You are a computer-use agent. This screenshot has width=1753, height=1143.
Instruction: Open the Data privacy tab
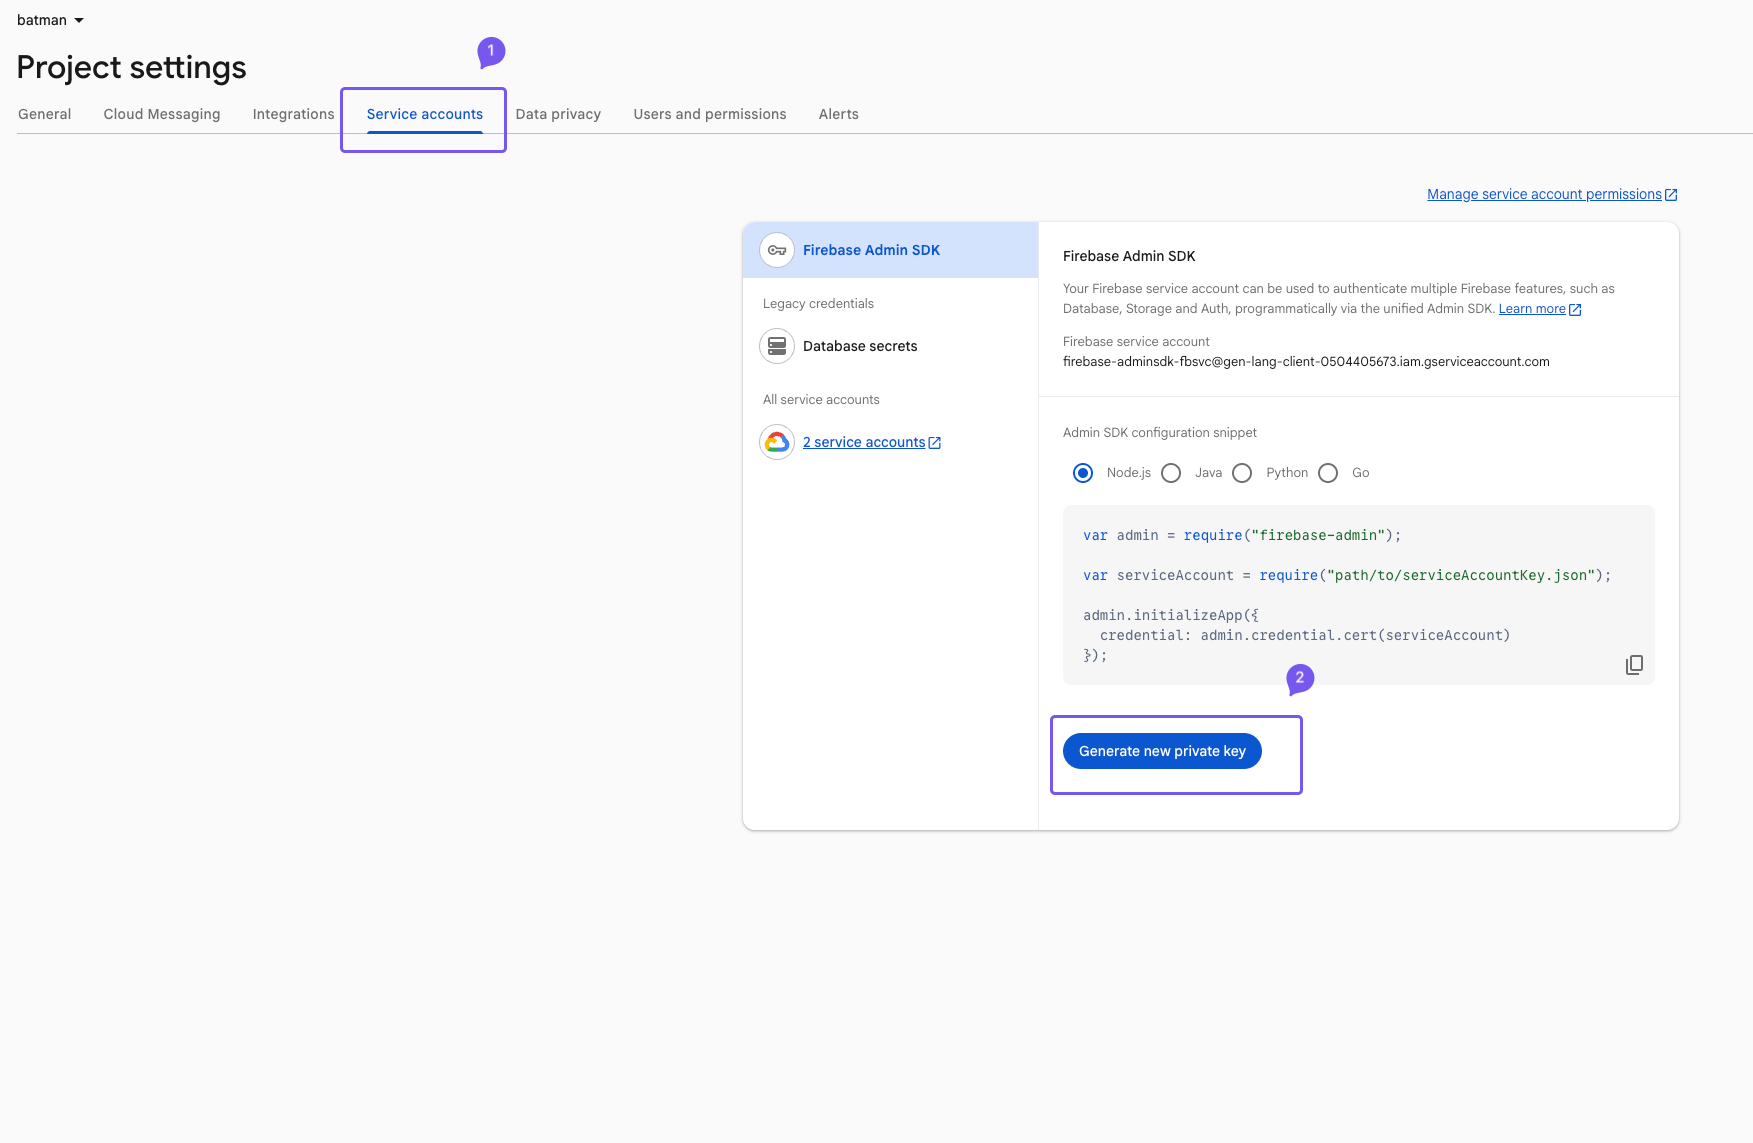[x=558, y=114]
